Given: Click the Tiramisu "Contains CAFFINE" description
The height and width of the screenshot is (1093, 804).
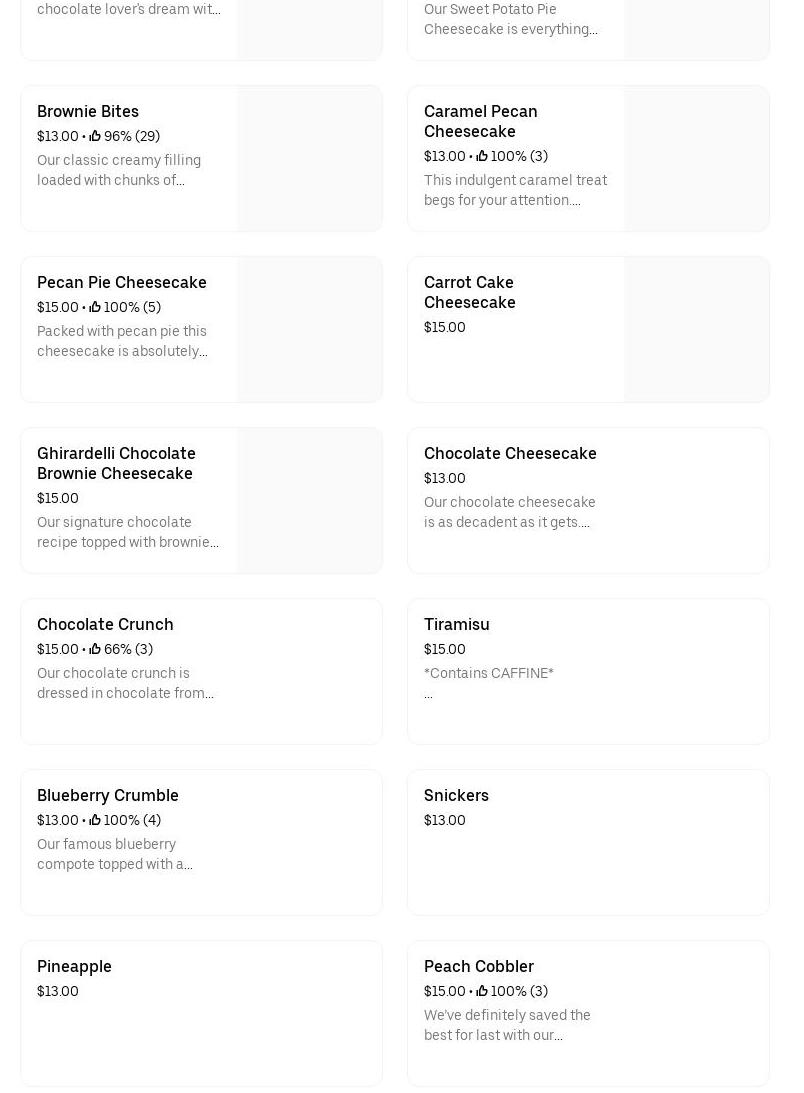Looking at the screenshot, I should [x=489, y=673].
